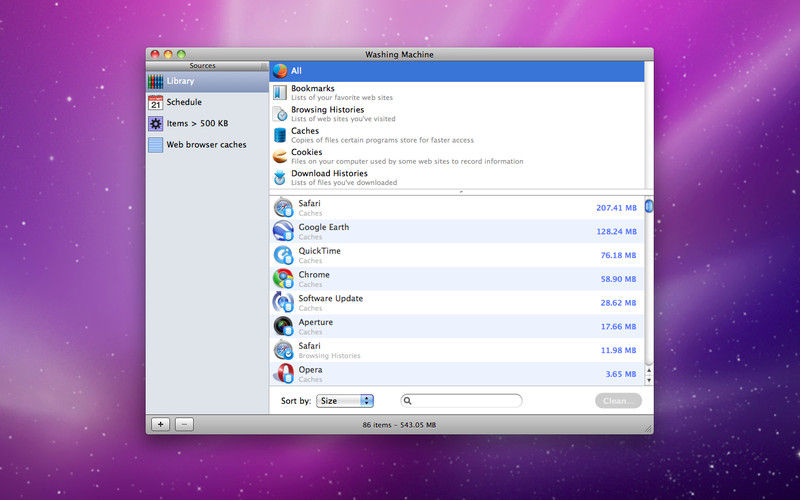Click the 17.66 MB size value

pos(618,327)
